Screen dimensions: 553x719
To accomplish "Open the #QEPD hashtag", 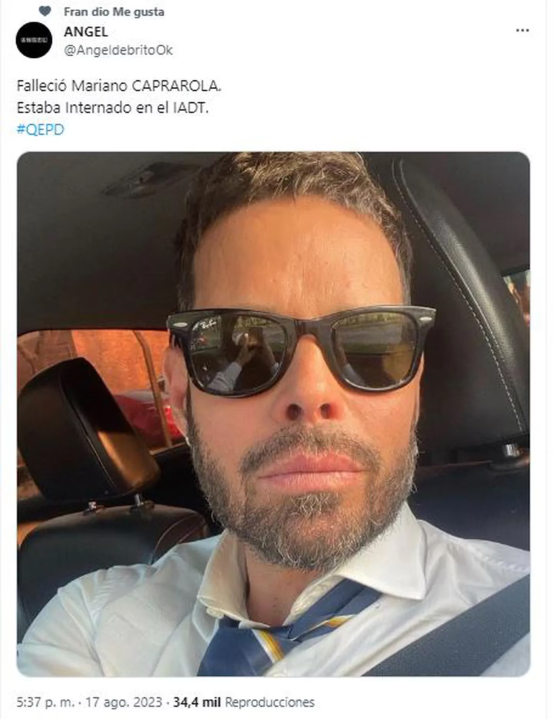I will pos(40,129).
